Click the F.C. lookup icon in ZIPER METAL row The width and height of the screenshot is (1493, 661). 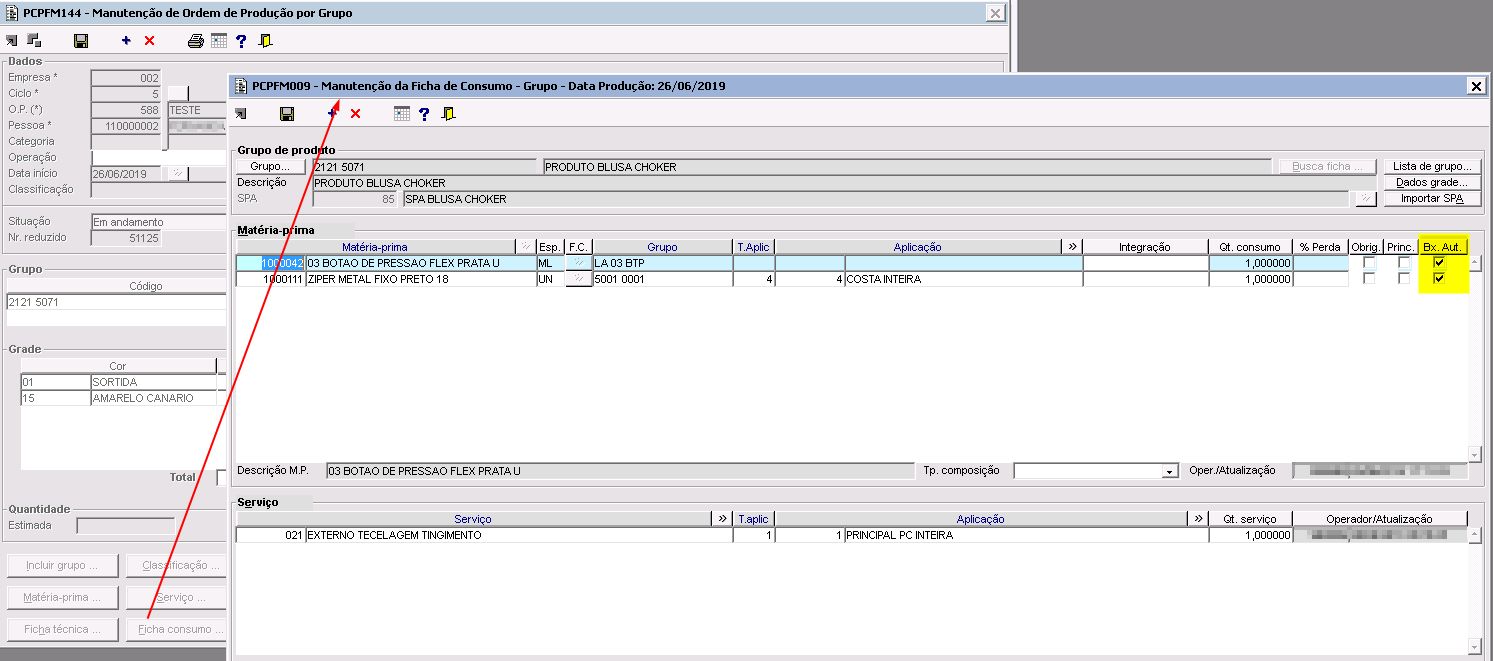coord(578,279)
